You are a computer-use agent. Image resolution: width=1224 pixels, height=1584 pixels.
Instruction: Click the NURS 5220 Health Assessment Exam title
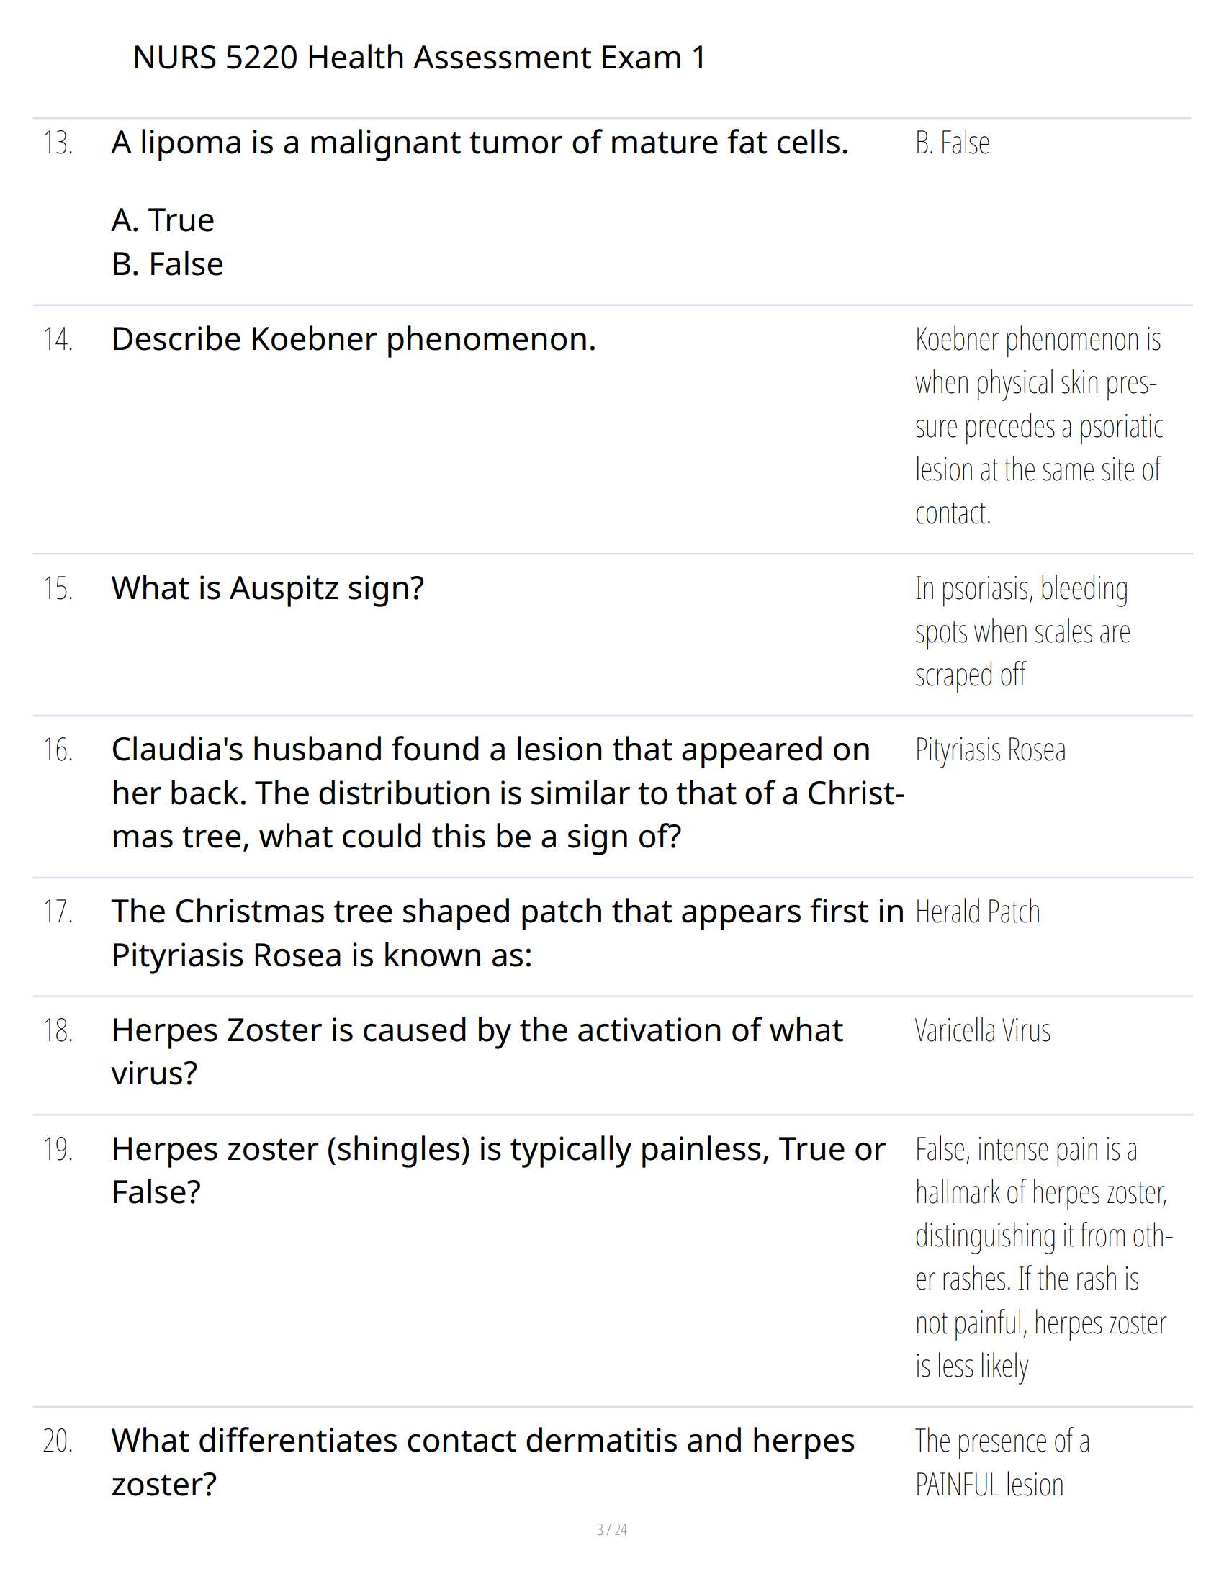[x=419, y=57]
